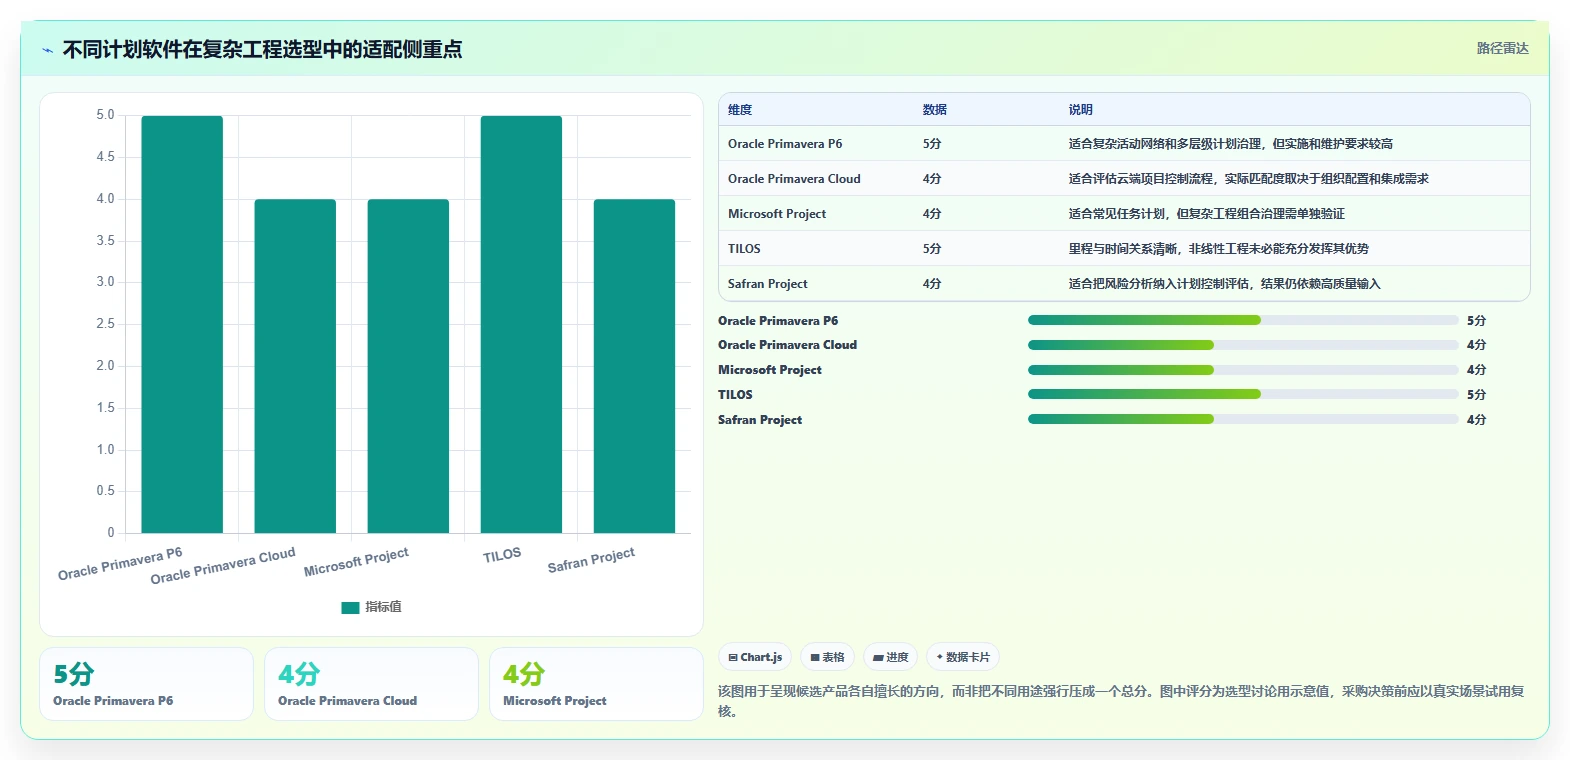Click the 5.0 y-axis tick label
Screen dimensions: 1570x760
pos(105,115)
